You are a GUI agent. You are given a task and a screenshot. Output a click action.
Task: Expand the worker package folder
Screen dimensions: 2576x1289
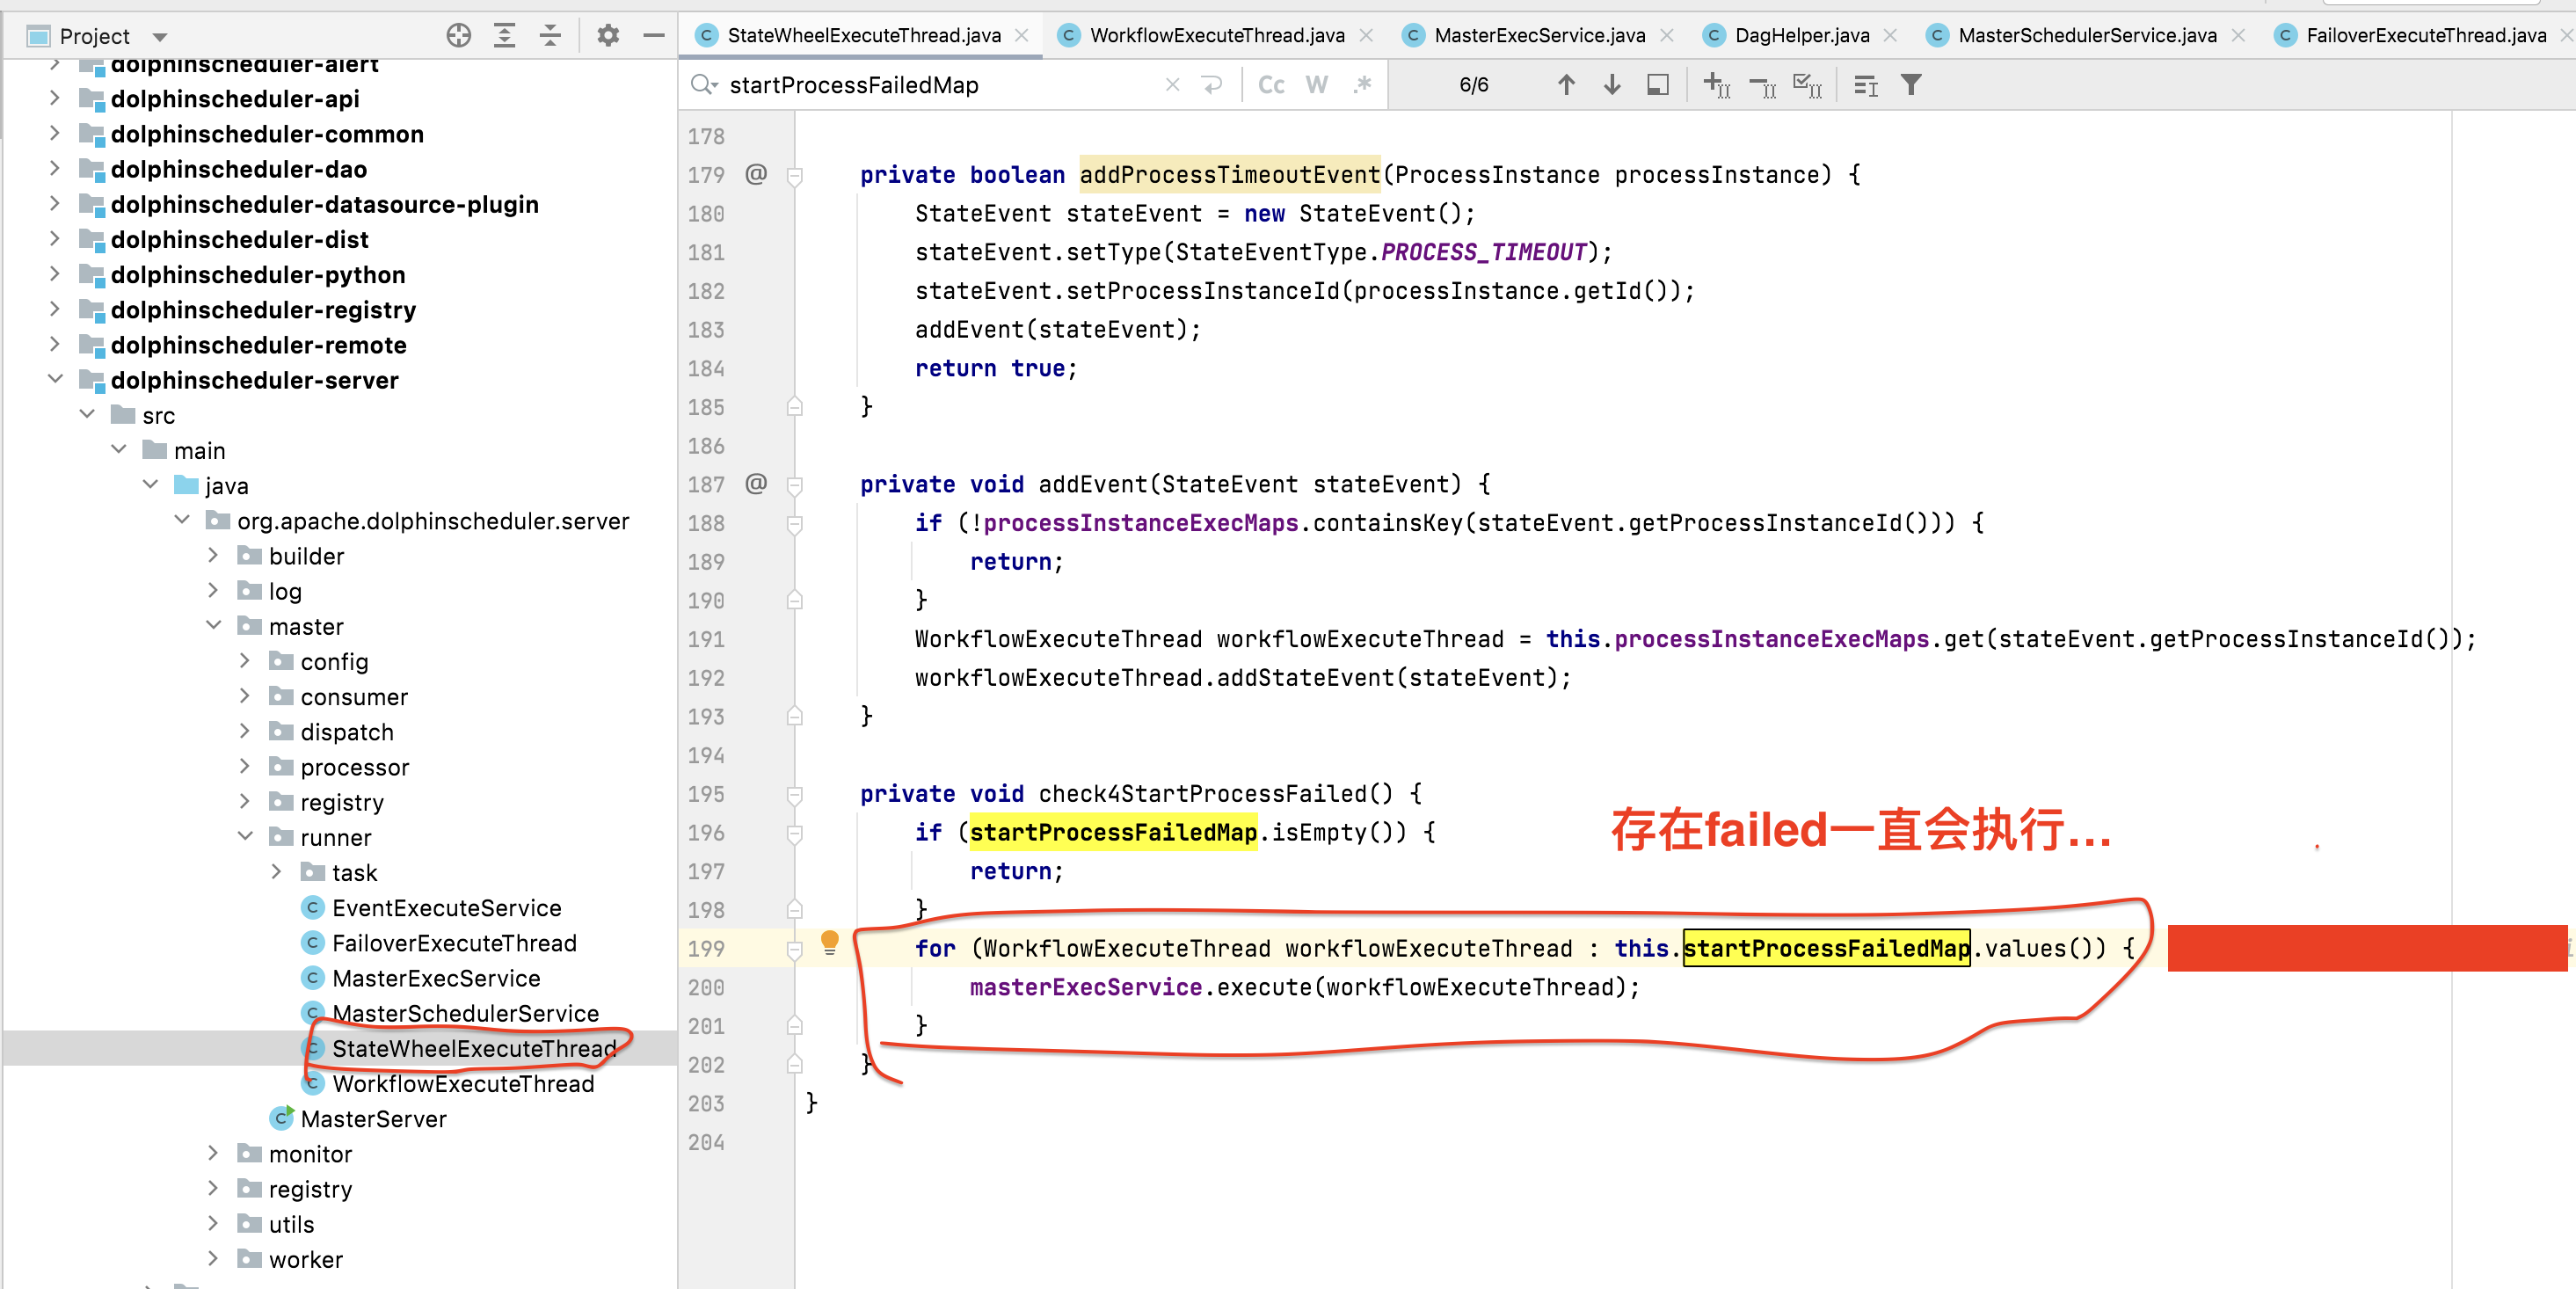(x=213, y=1258)
